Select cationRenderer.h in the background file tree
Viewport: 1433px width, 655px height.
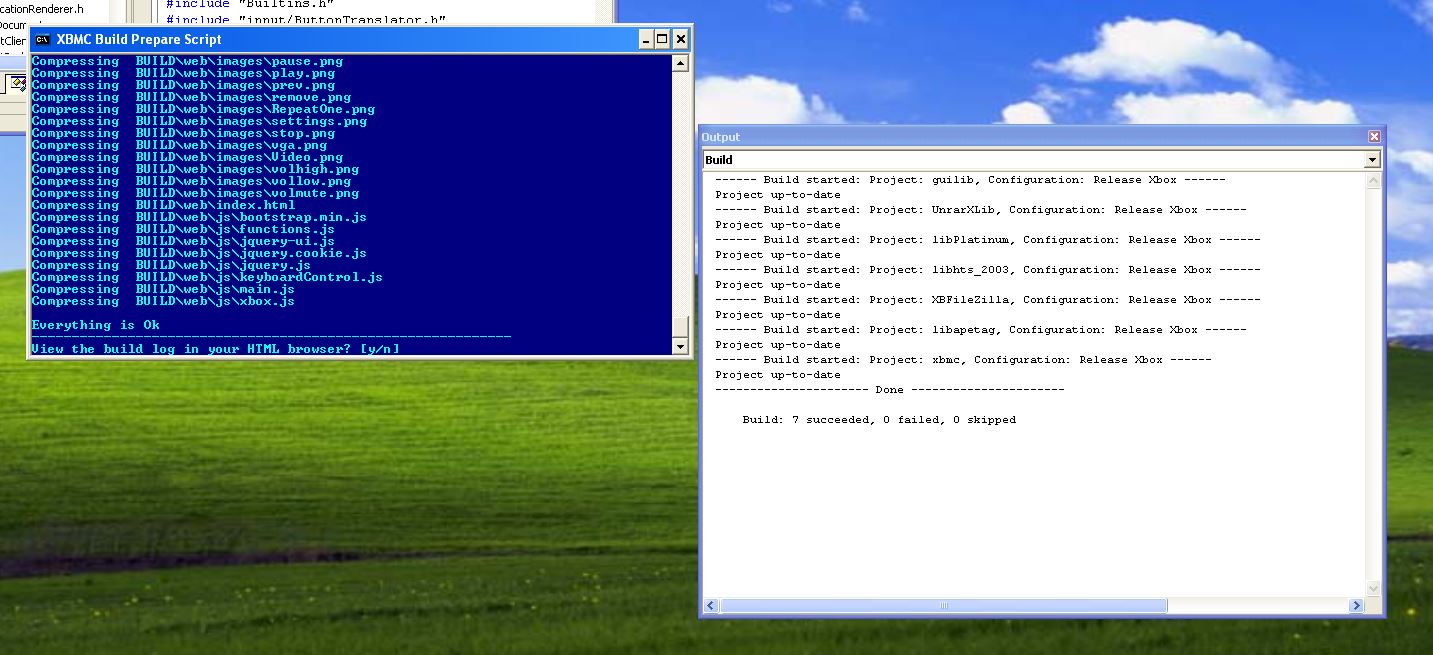pyautogui.click(x=42, y=8)
